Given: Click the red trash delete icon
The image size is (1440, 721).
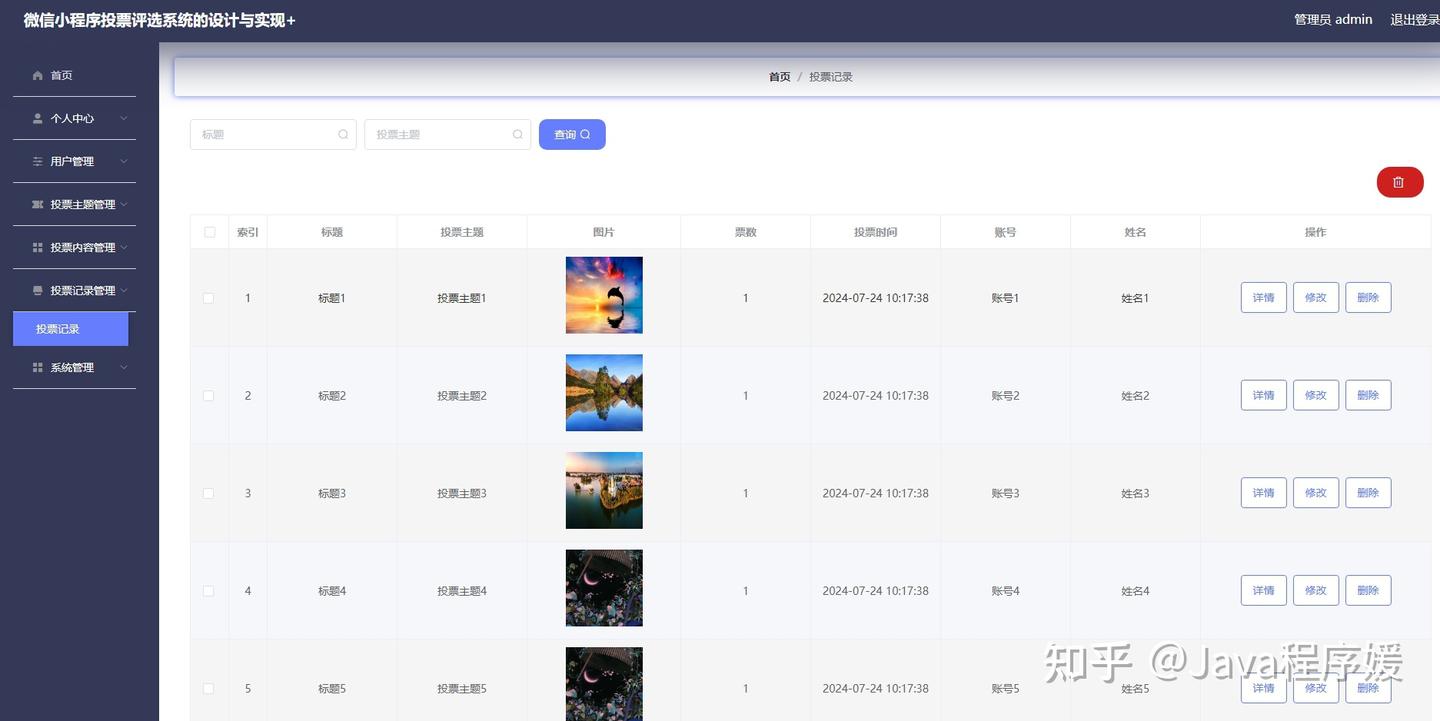Looking at the screenshot, I should coord(1399,182).
